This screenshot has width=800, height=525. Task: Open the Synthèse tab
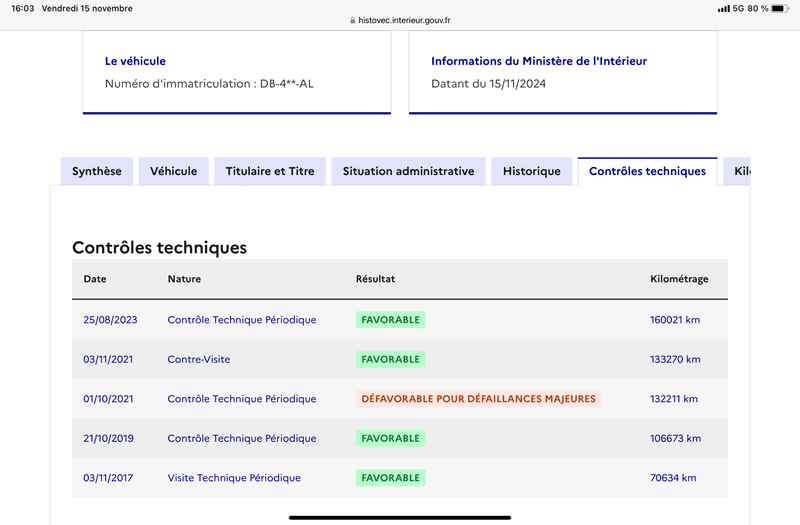coord(97,171)
